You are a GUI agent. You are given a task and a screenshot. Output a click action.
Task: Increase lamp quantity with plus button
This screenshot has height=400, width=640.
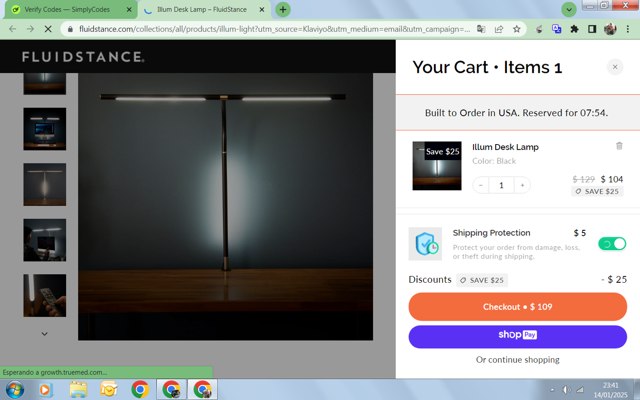pos(522,185)
